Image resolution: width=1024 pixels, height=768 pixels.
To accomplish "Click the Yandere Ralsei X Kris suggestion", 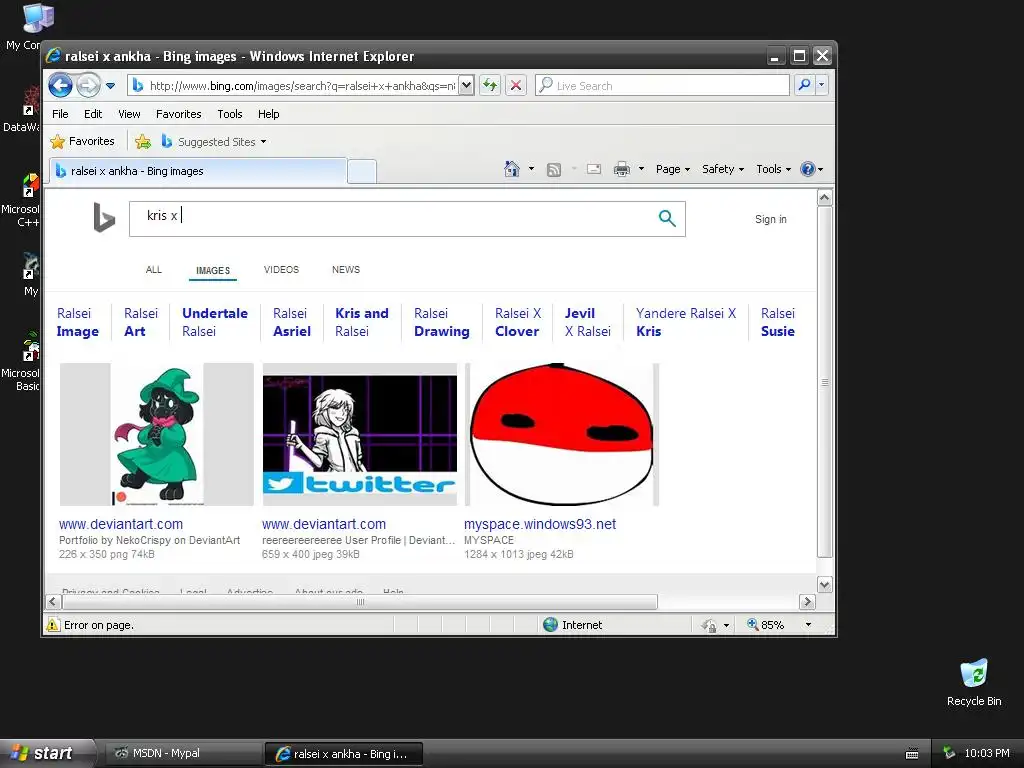I will (686, 322).
